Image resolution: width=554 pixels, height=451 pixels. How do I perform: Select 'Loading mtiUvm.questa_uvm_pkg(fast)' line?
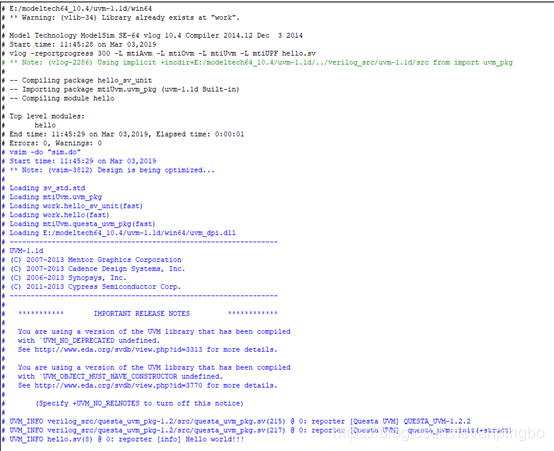pos(82,224)
